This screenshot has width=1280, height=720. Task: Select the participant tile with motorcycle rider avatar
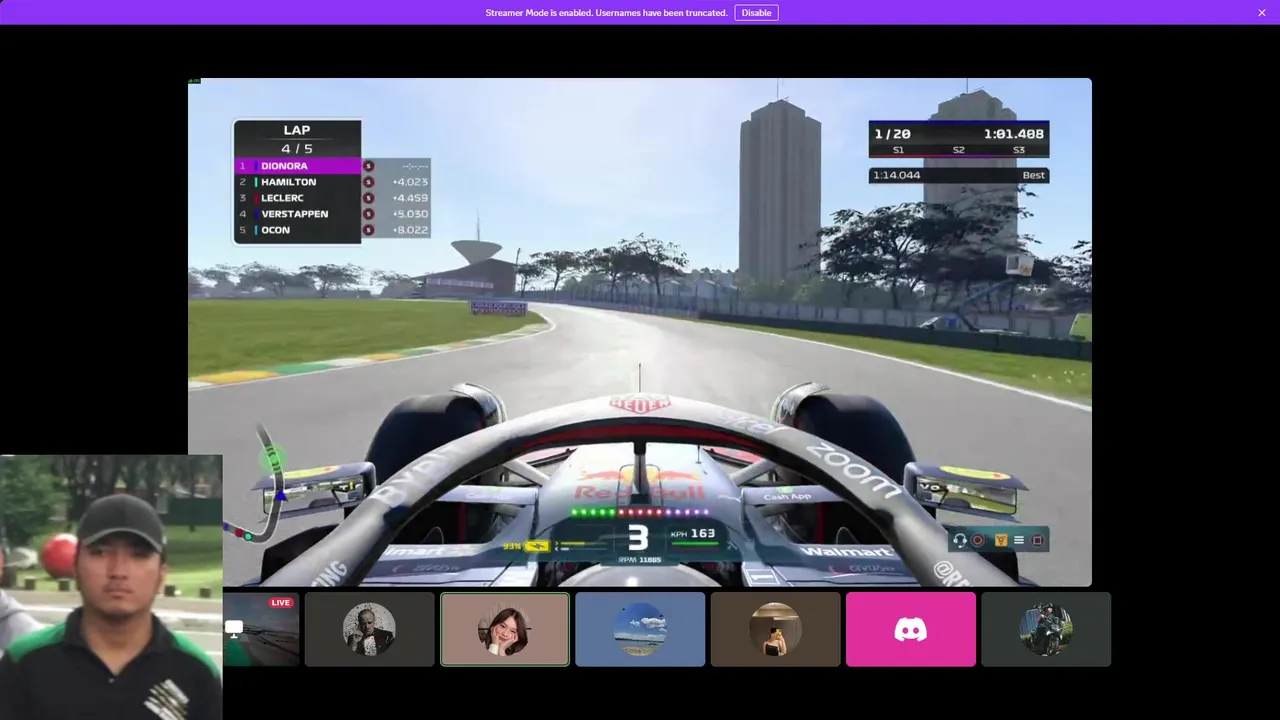pyautogui.click(x=1046, y=629)
